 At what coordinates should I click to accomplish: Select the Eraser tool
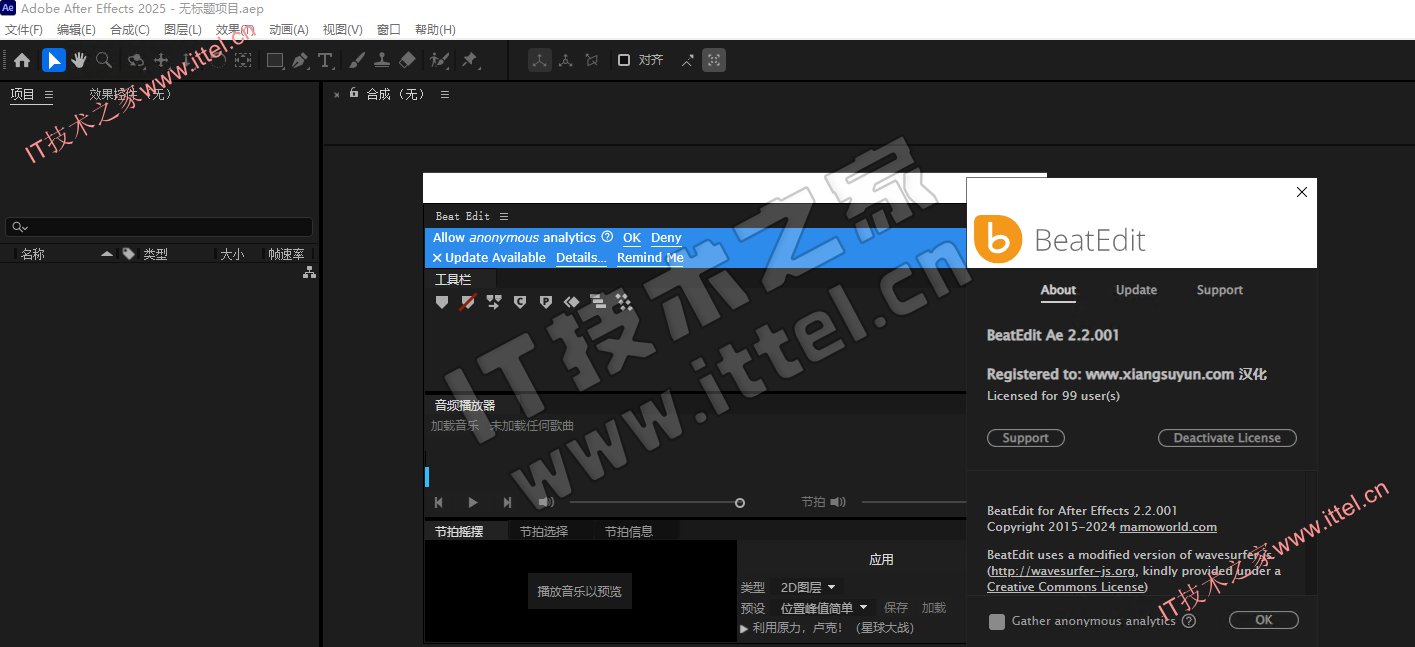(407, 60)
